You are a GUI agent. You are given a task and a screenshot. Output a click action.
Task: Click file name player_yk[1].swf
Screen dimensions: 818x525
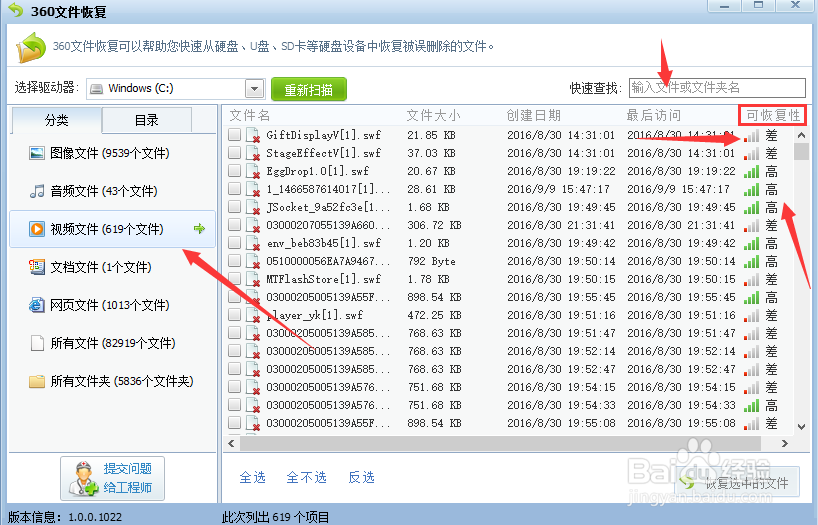(315, 315)
